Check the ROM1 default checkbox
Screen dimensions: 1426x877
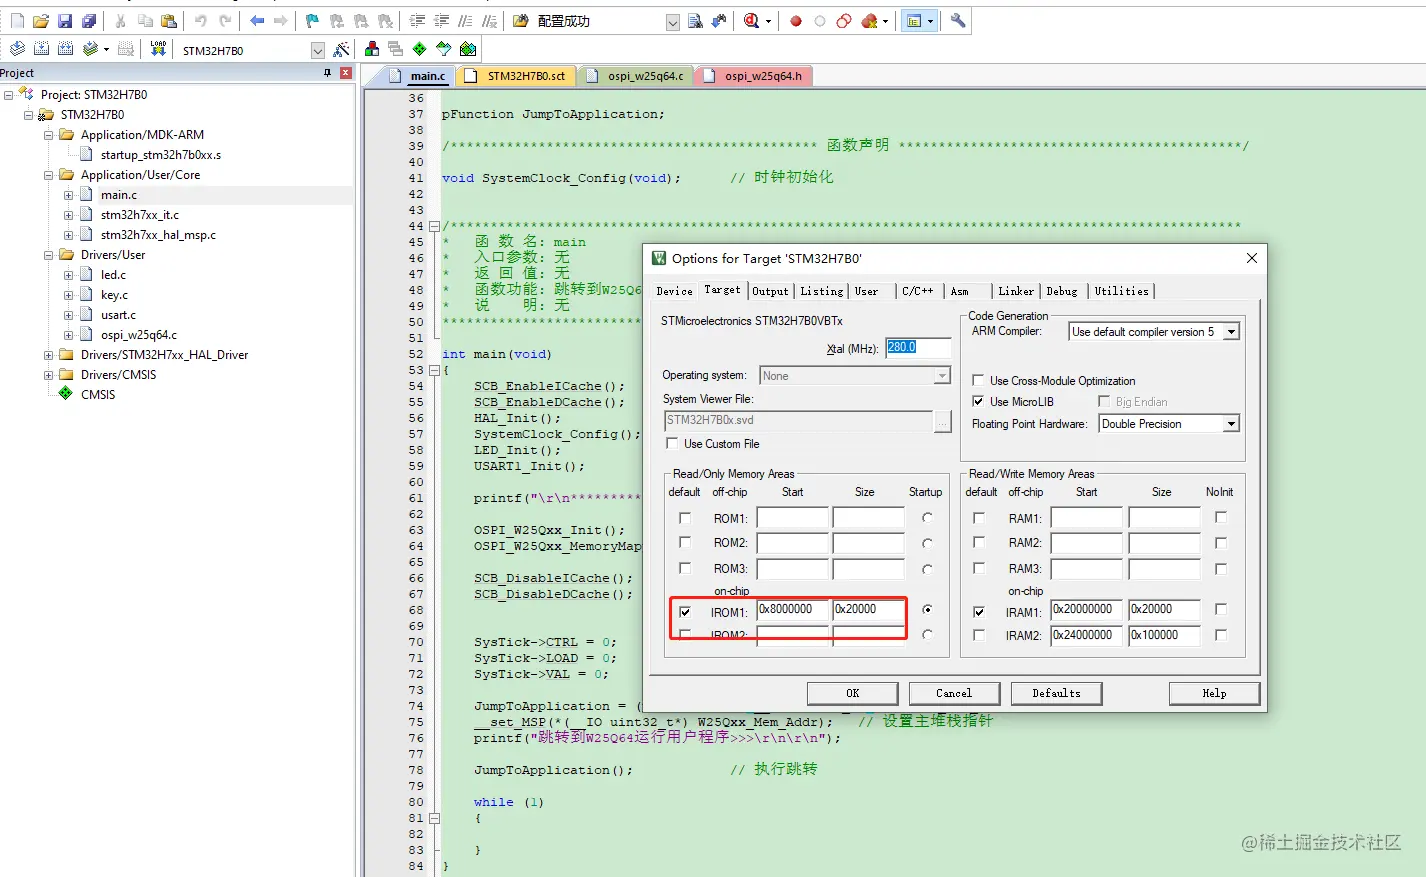point(685,518)
